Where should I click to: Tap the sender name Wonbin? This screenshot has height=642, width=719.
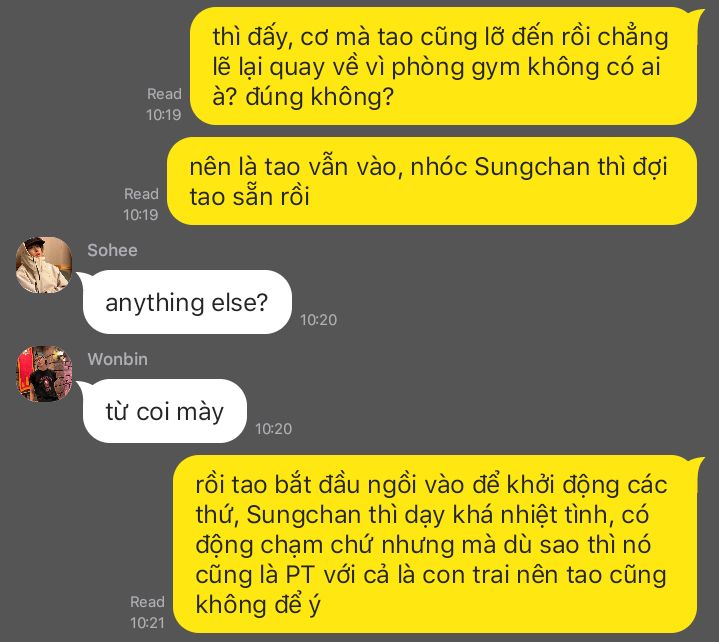click(117, 359)
